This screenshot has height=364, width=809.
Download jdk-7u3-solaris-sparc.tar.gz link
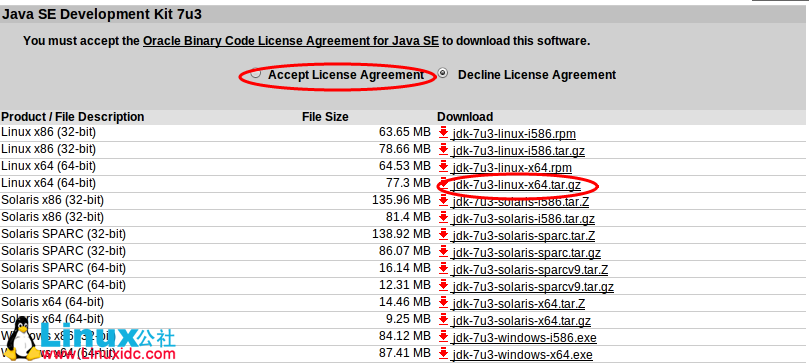coord(527,253)
